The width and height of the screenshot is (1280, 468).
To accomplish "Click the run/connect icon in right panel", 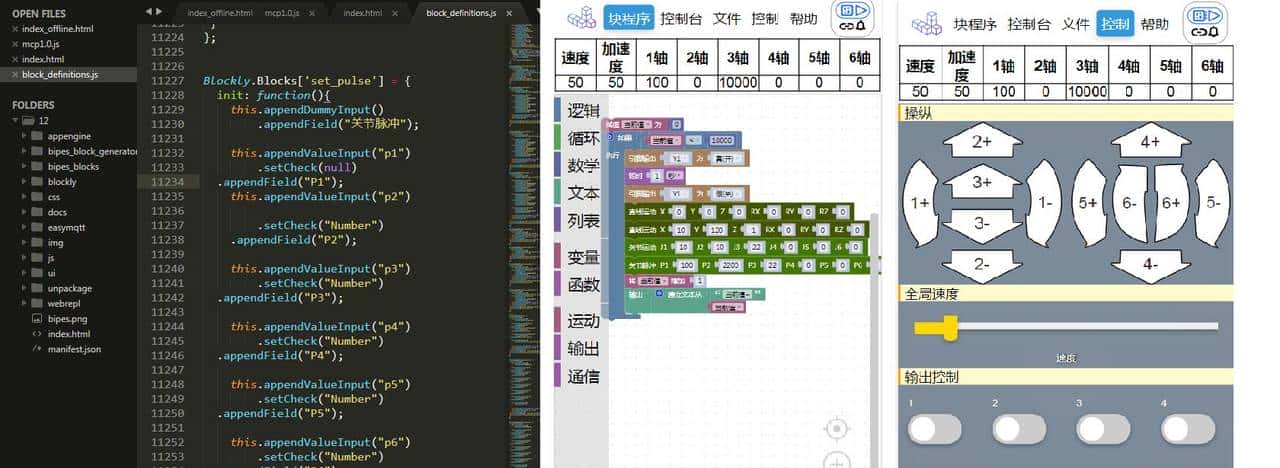I will tap(1205, 23).
